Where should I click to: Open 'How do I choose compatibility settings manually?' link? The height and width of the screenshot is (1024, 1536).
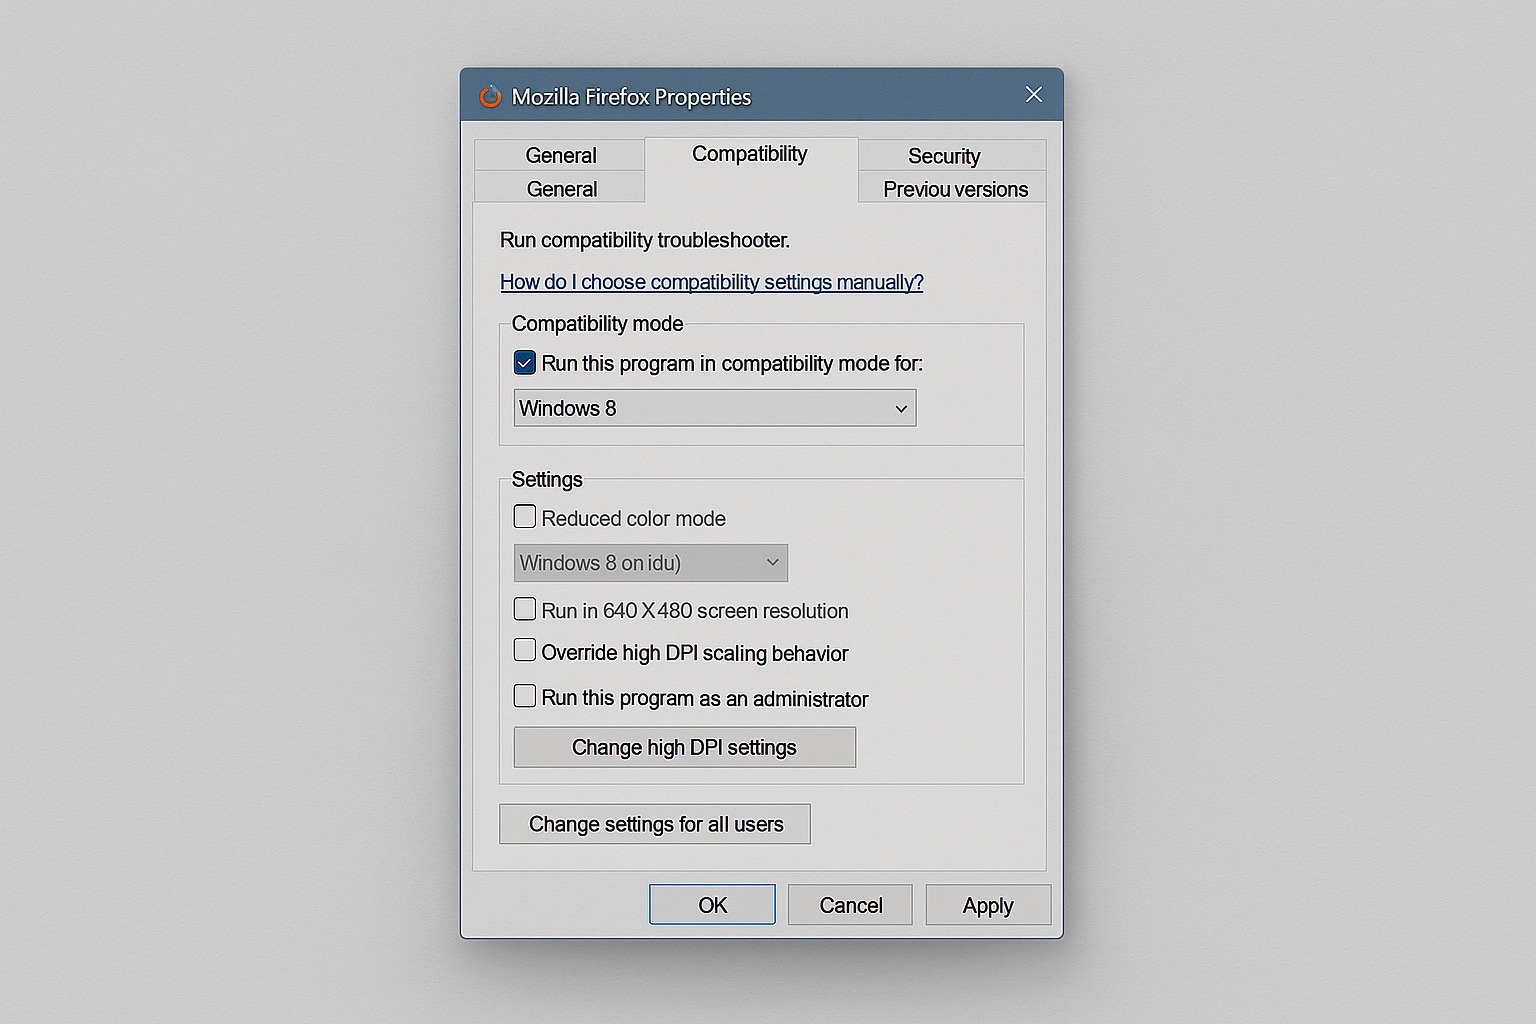[x=711, y=282]
